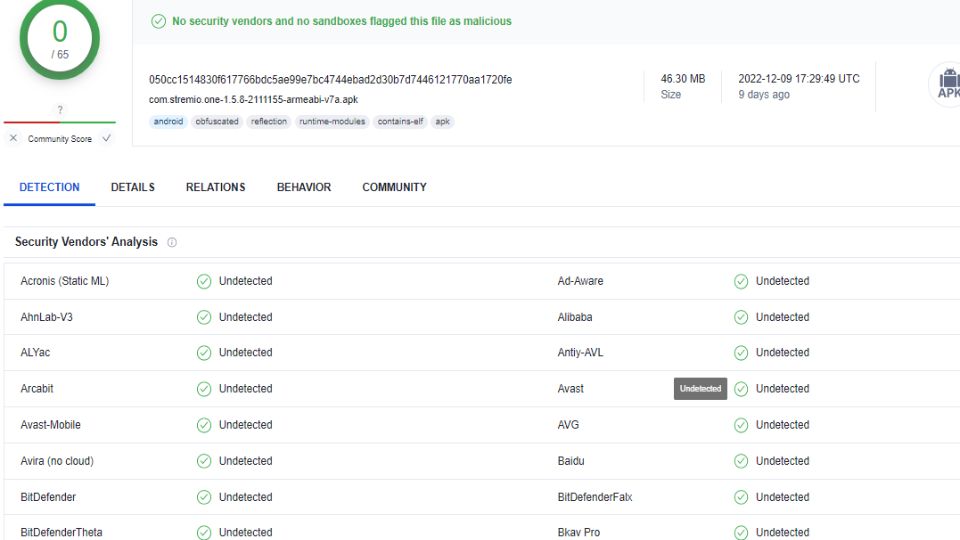Click the Undetected tooltip next to Avast
960x540 pixels.
coord(700,389)
